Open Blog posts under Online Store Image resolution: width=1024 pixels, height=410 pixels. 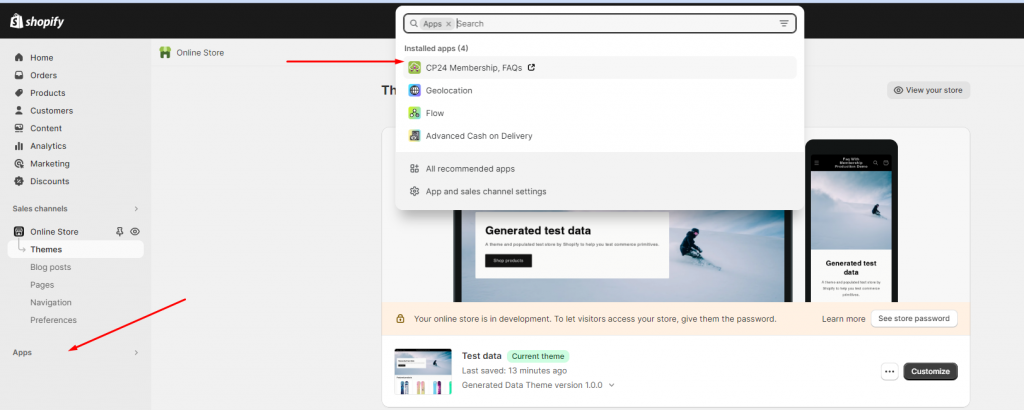(x=50, y=267)
